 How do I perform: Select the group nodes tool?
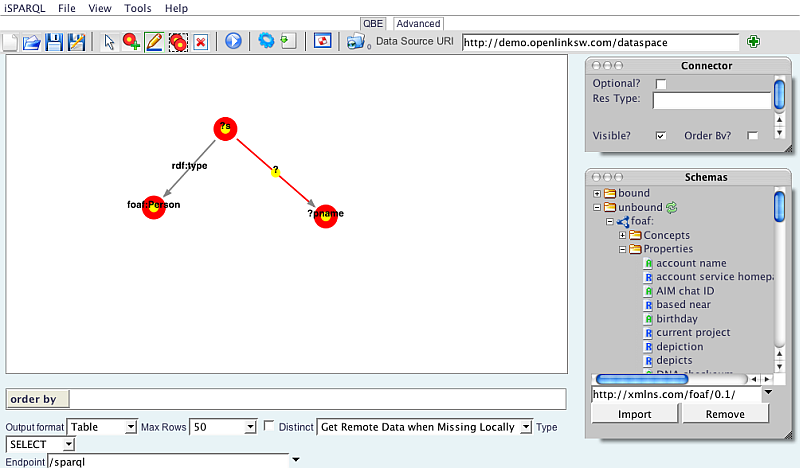[x=178, y=42]
